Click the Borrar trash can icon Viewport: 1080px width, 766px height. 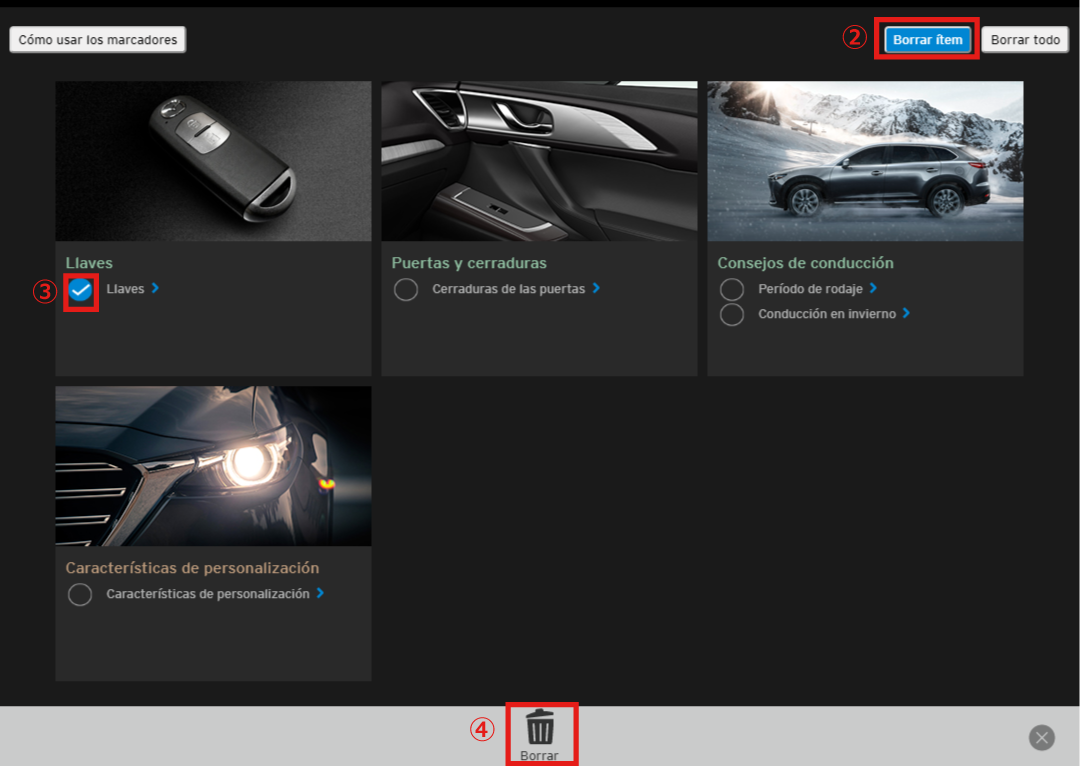click(x=540, y=727)
